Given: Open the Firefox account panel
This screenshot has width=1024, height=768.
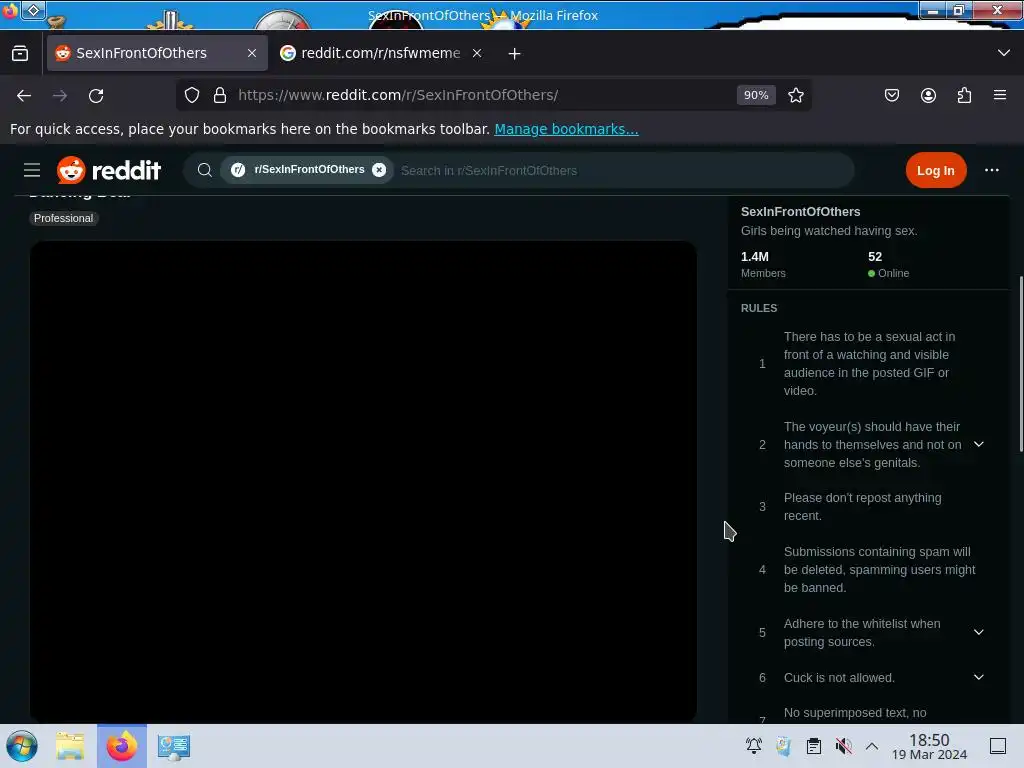Looking at the screenshot, I should (x=928, y=95).
